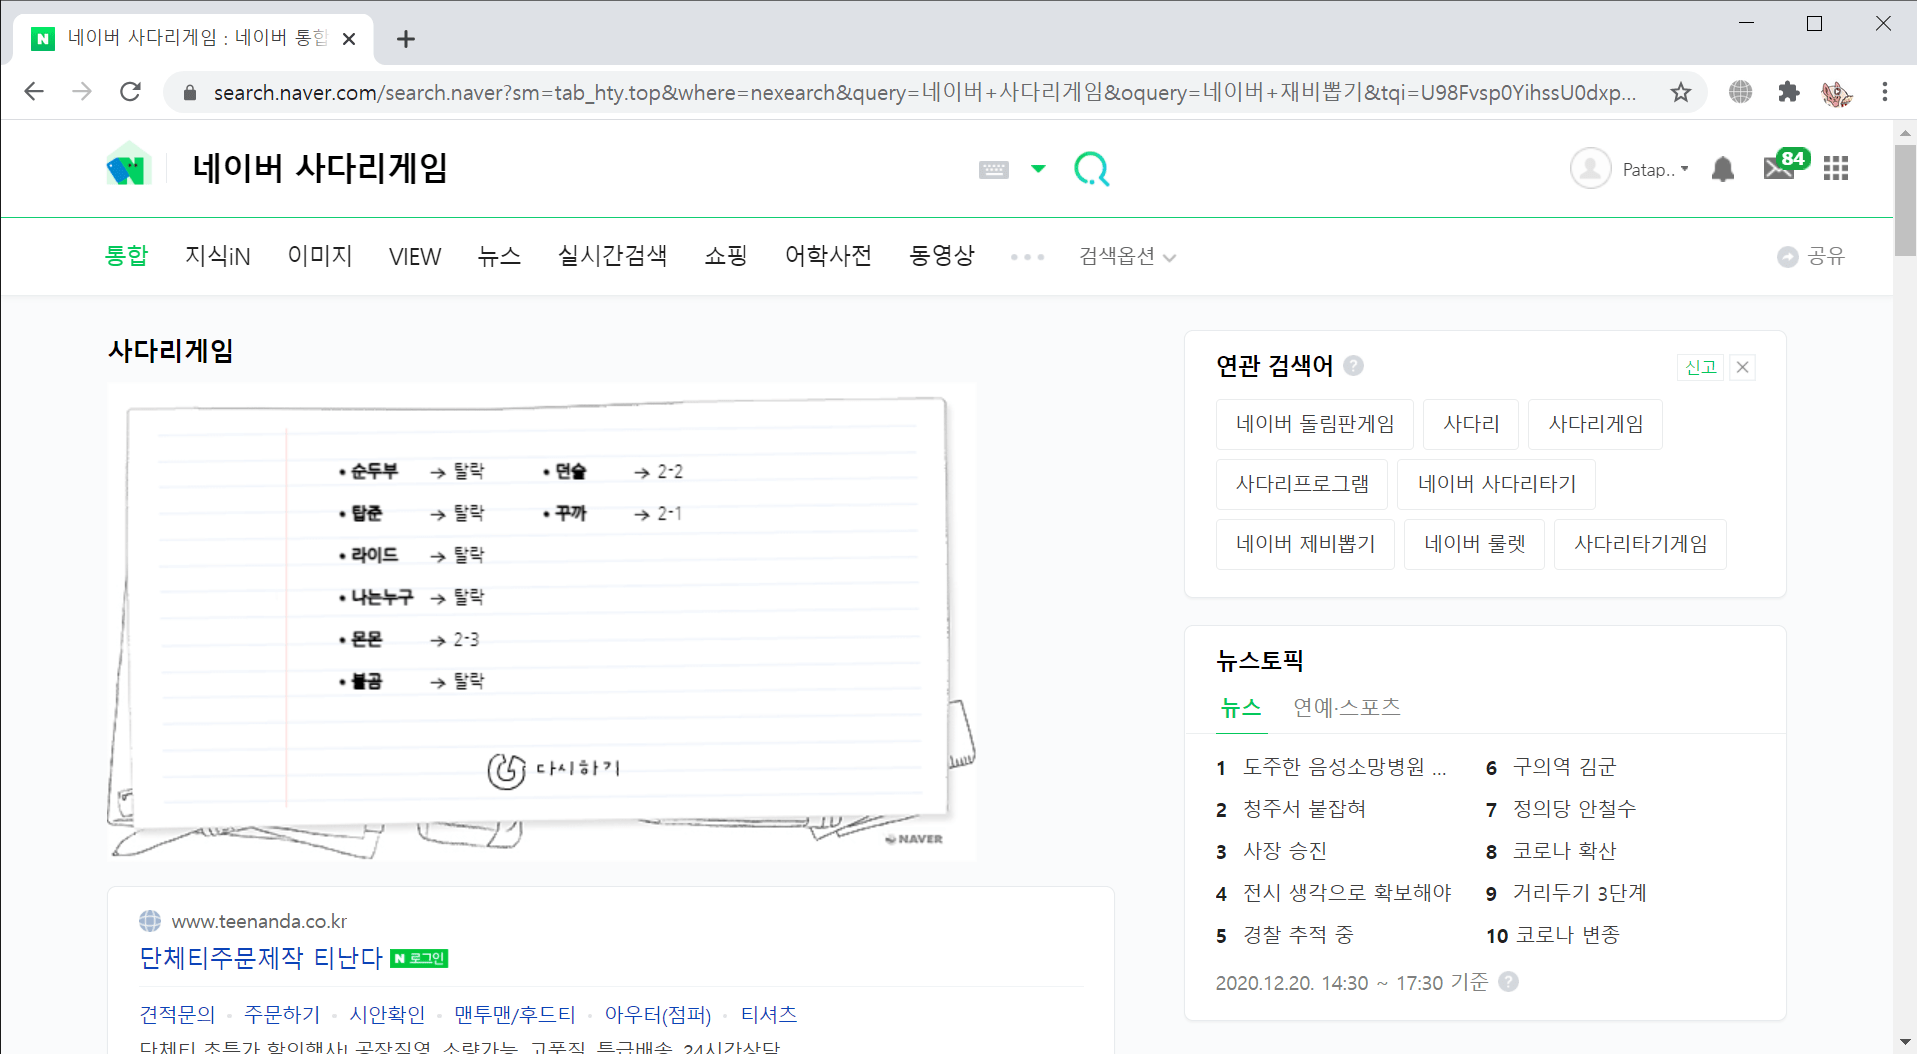Open news topic 전시 생각으로 확보해야
The image size is (1917, 1054).
[x=1346, y=893]
